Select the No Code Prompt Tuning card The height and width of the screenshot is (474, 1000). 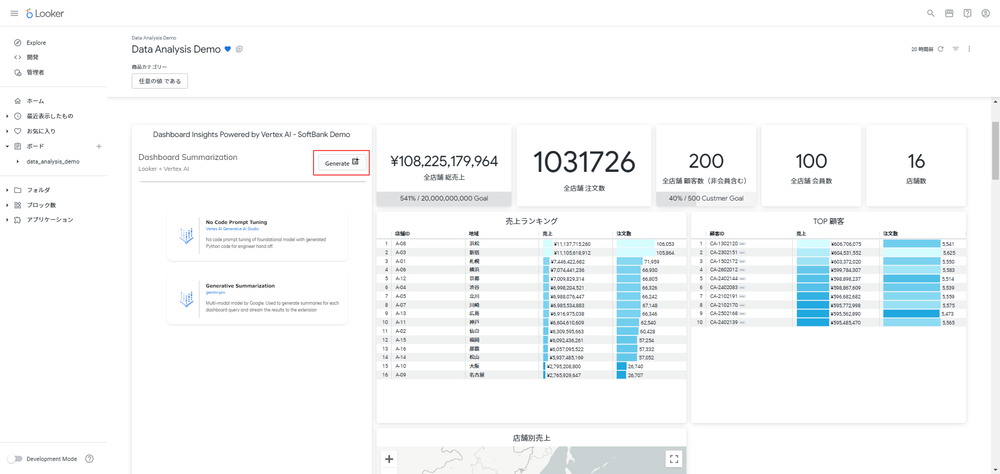tap(257, 237)
